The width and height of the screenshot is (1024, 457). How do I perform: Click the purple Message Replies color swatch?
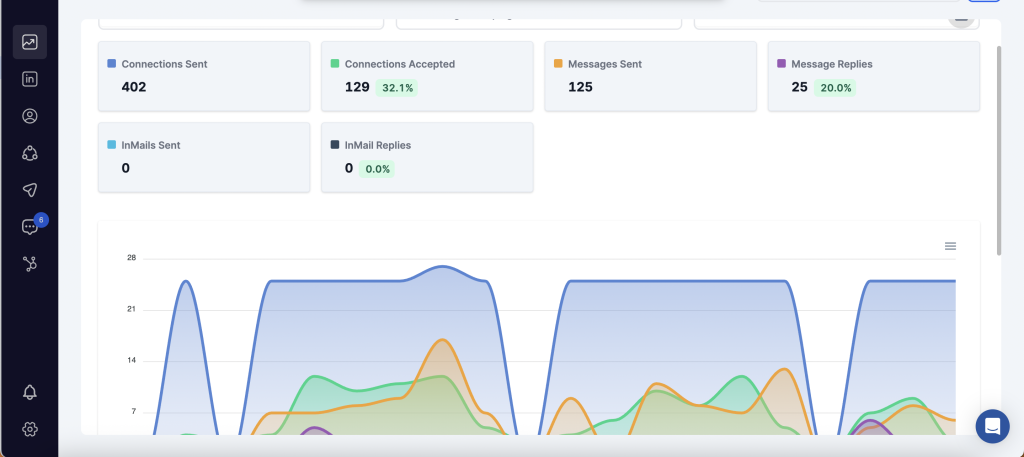(x=781, y=64)
